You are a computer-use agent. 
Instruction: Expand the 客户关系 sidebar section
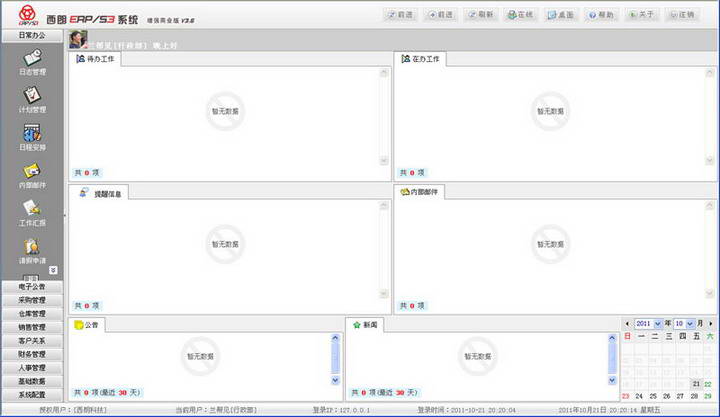click(32, 341)
